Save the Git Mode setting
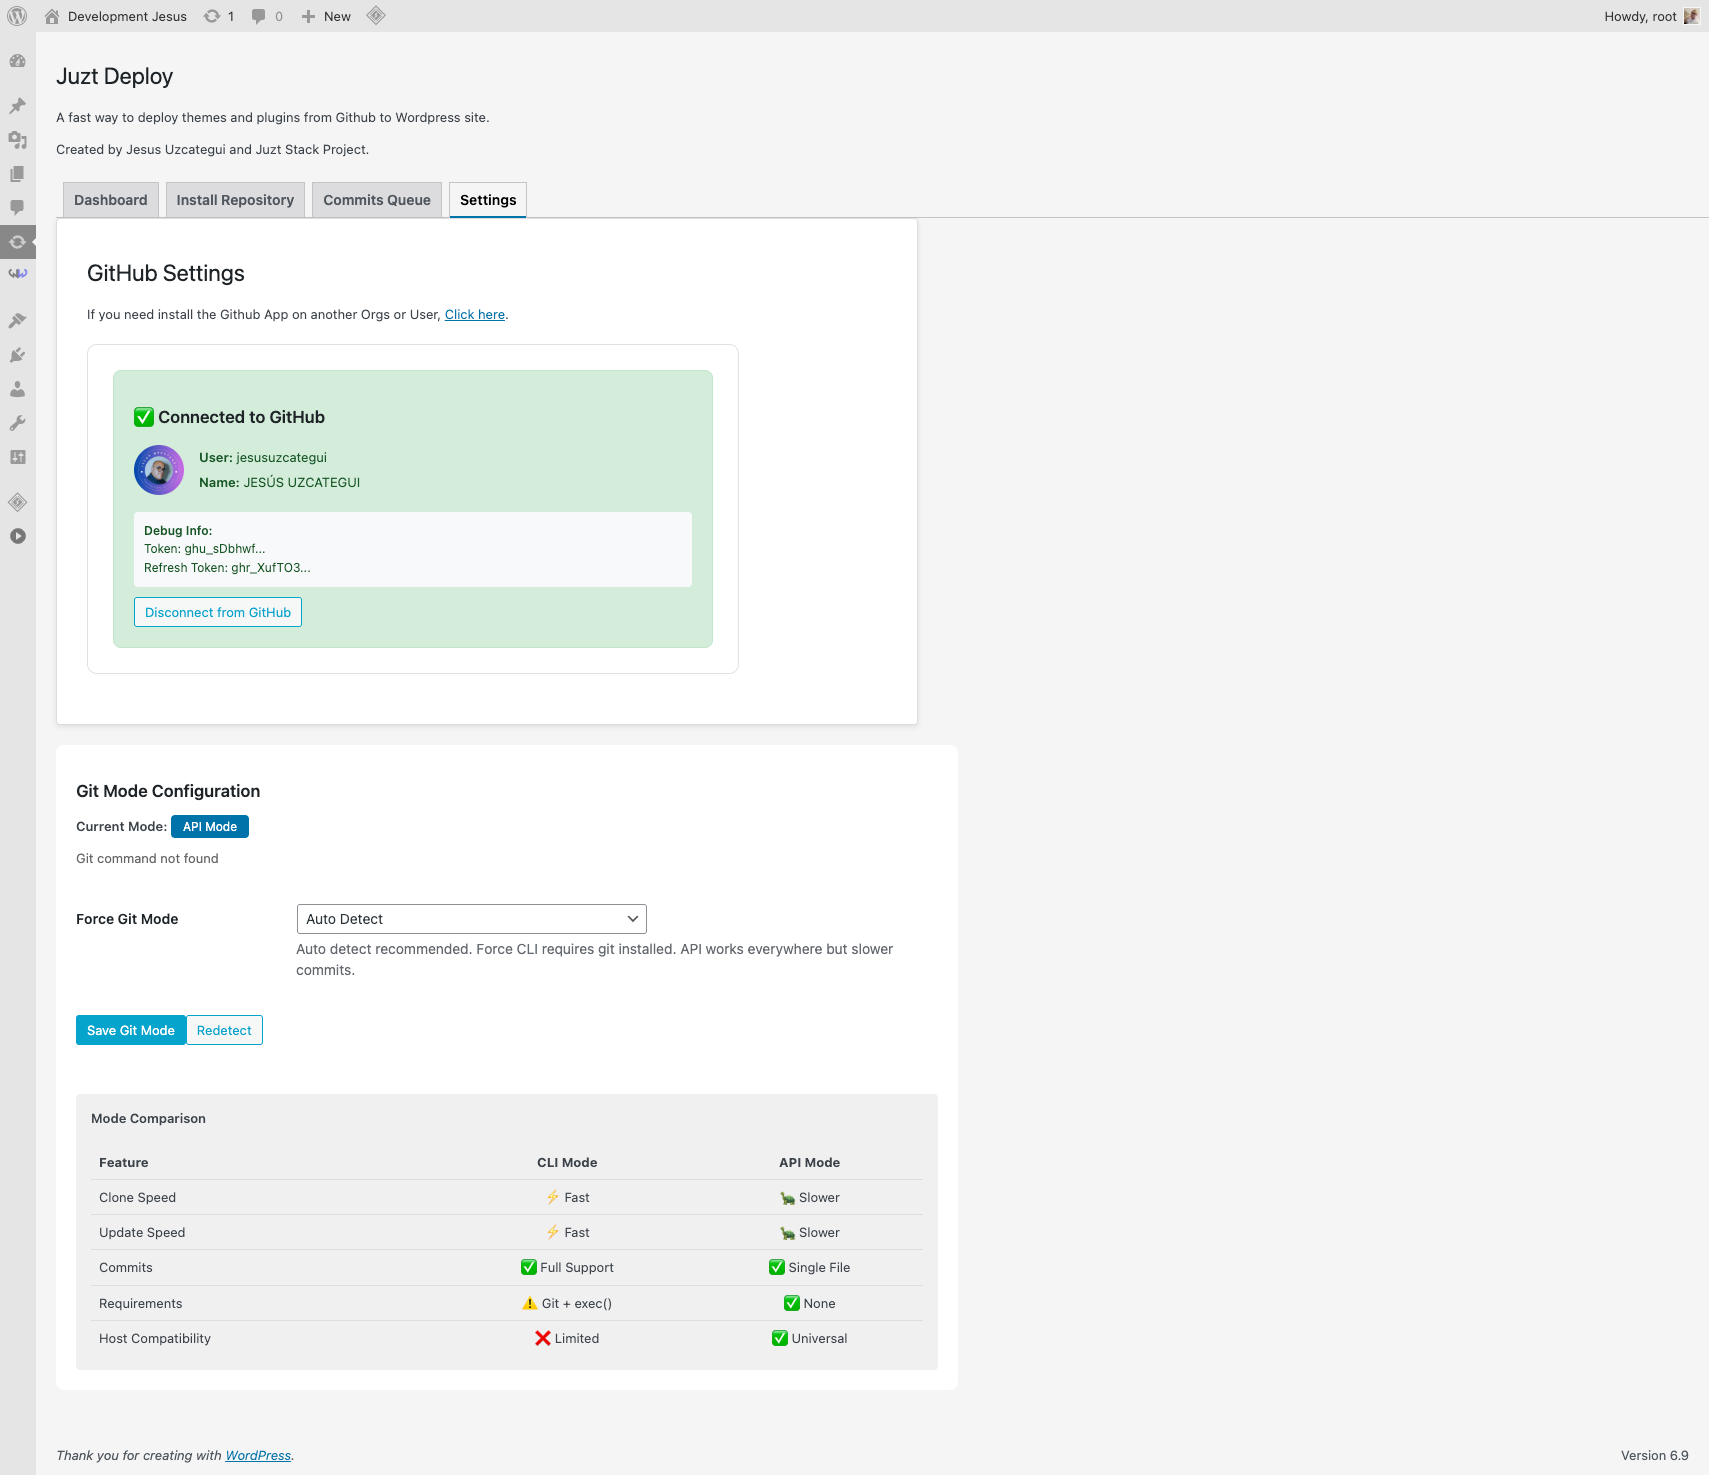This screenshot has width=1709, height=1475. pos(131,1030)
